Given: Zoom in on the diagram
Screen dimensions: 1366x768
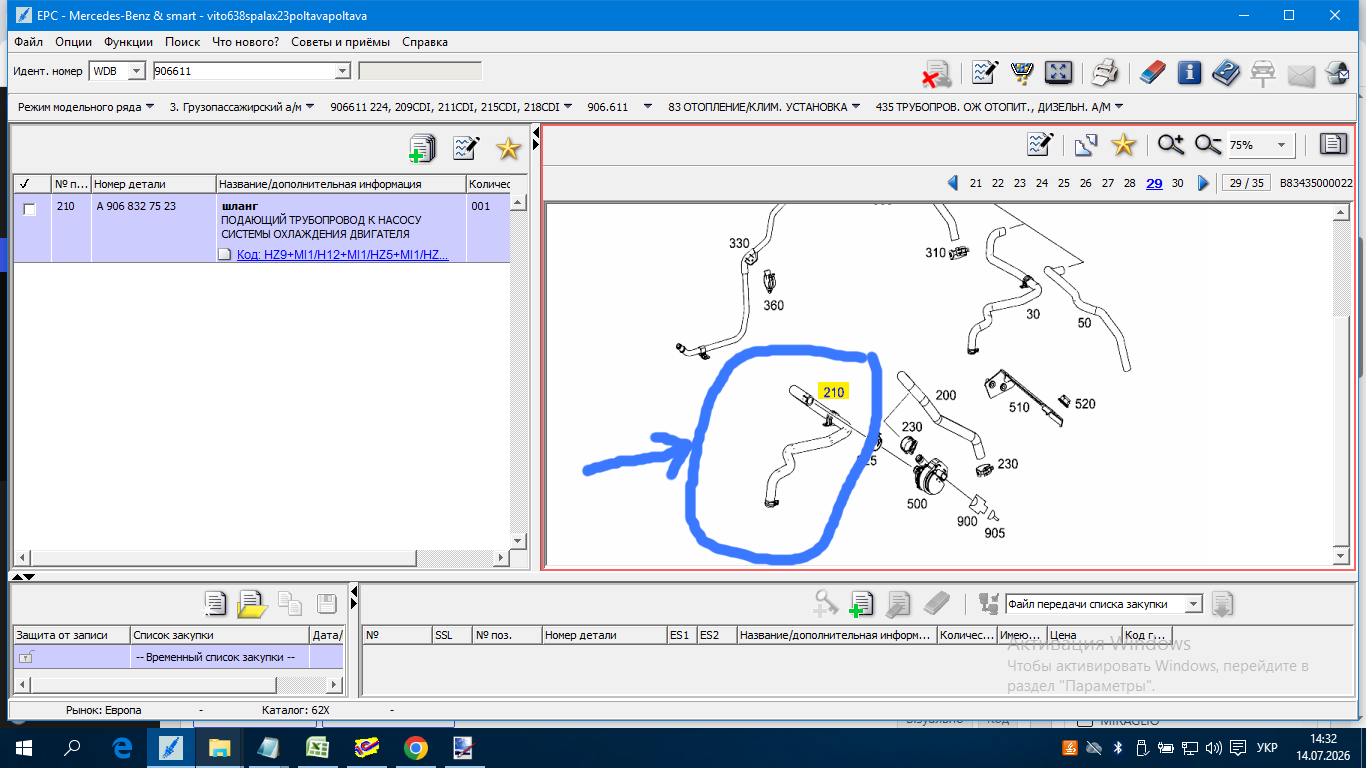Looking at the screenshot, I should (x=1171, y=145).
